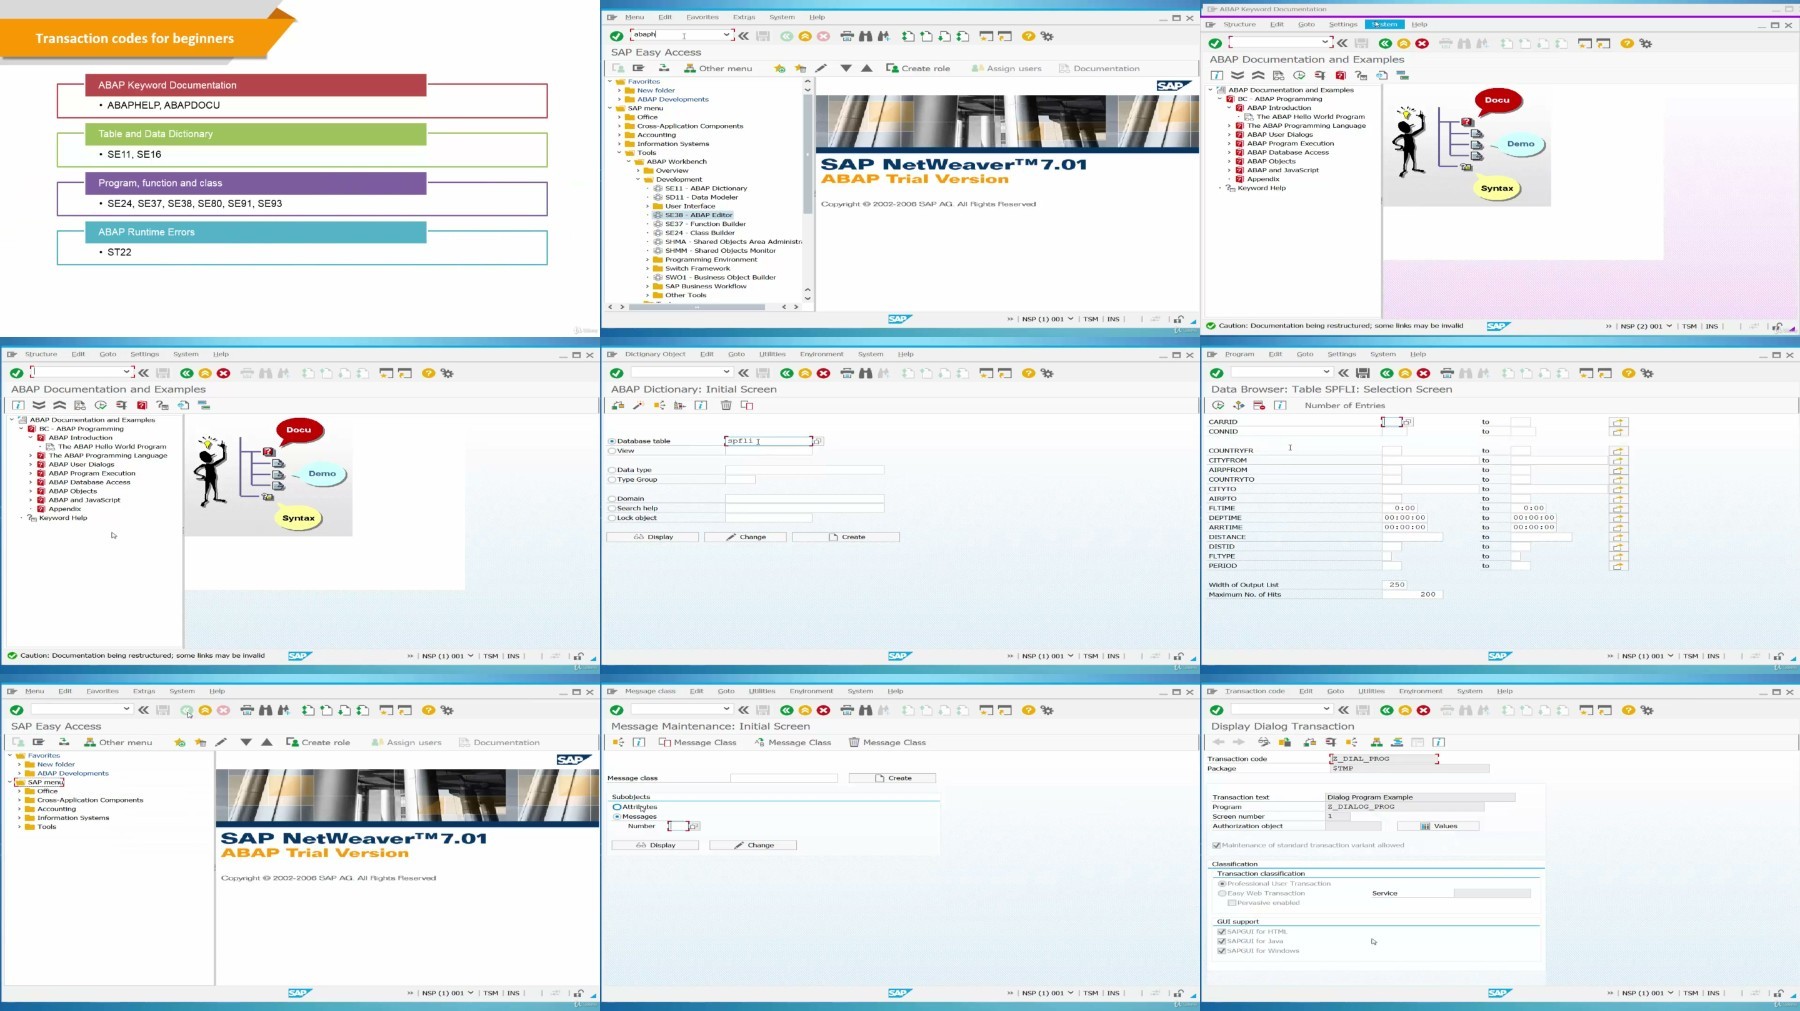Select the Domain radio button
1800x1011 pixels.
tap(612, 499)
